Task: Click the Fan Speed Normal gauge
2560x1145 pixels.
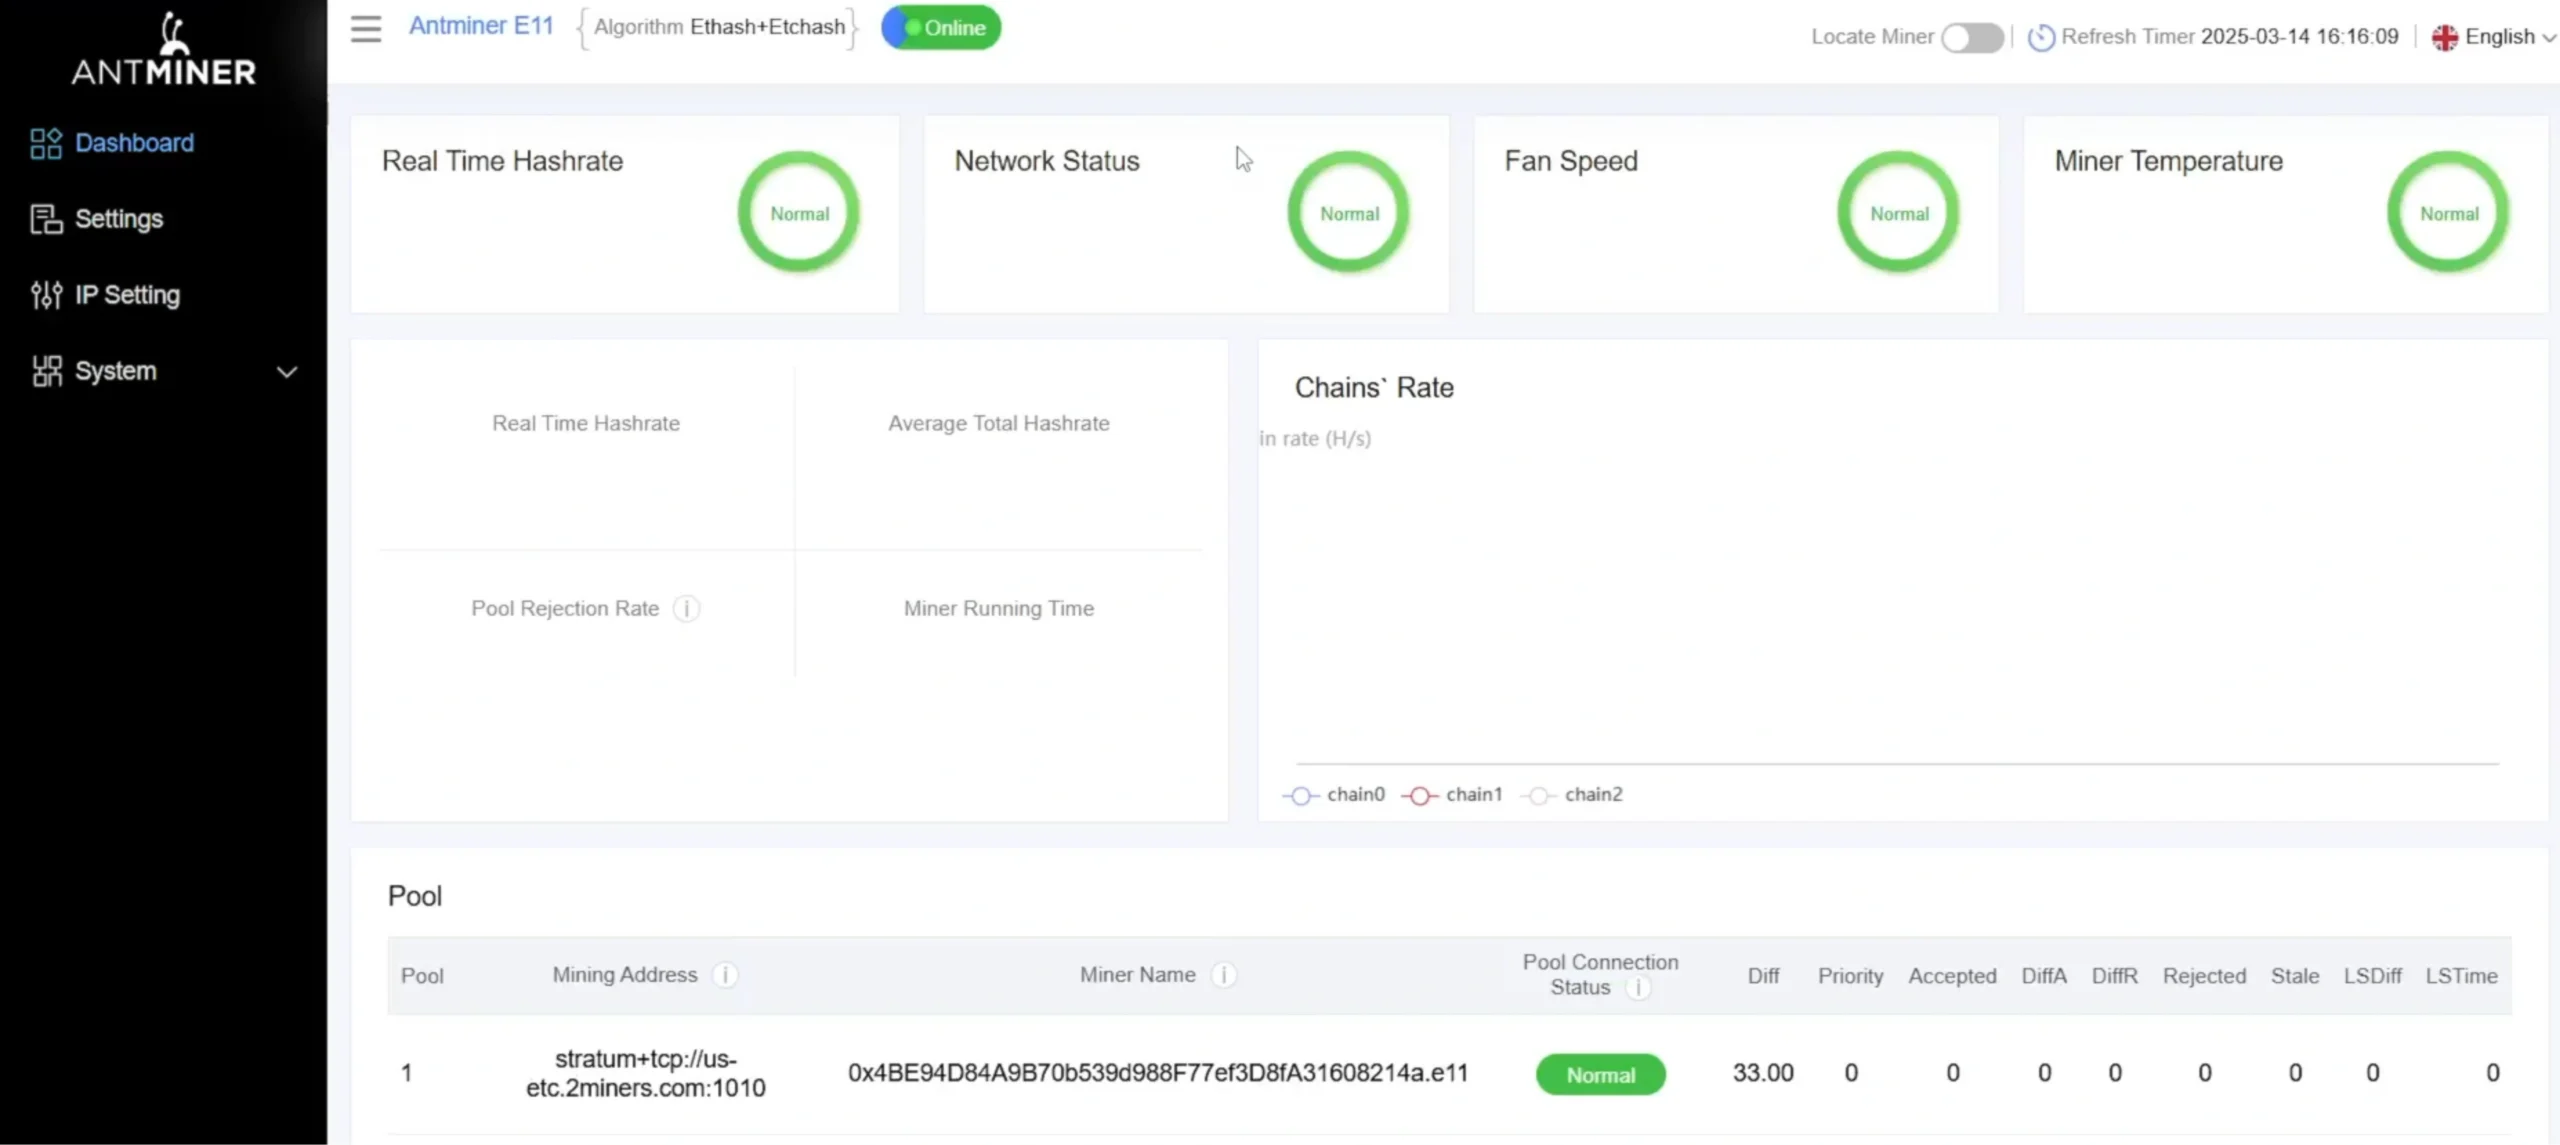Action: tap(1899, 212)
